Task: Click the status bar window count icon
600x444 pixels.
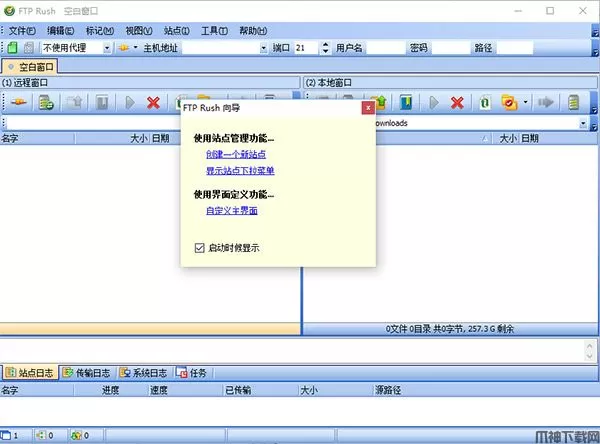Action: 6,435
